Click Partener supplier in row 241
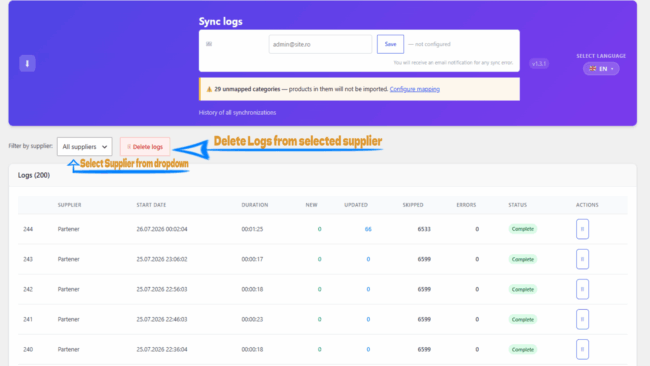Screen dimensions: 650x366 tap(68, 319)
